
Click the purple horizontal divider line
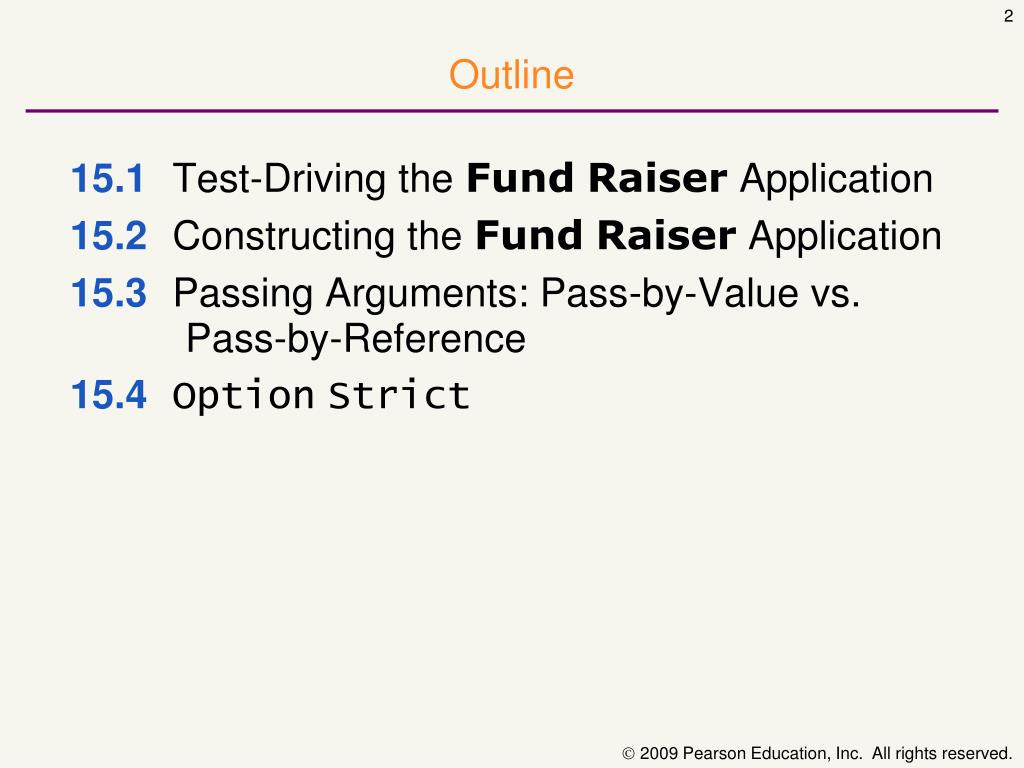click(512, 111)
